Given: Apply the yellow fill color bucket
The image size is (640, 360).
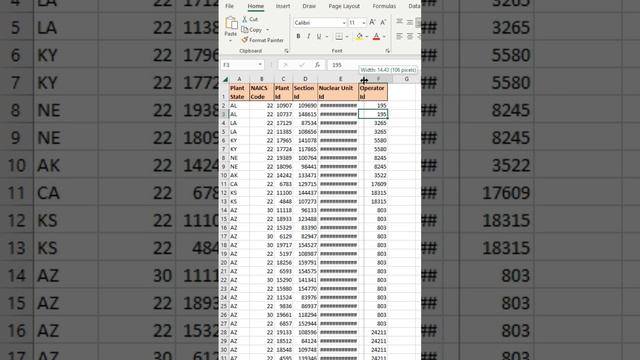Looking at the screenshot, I should 359,36.
